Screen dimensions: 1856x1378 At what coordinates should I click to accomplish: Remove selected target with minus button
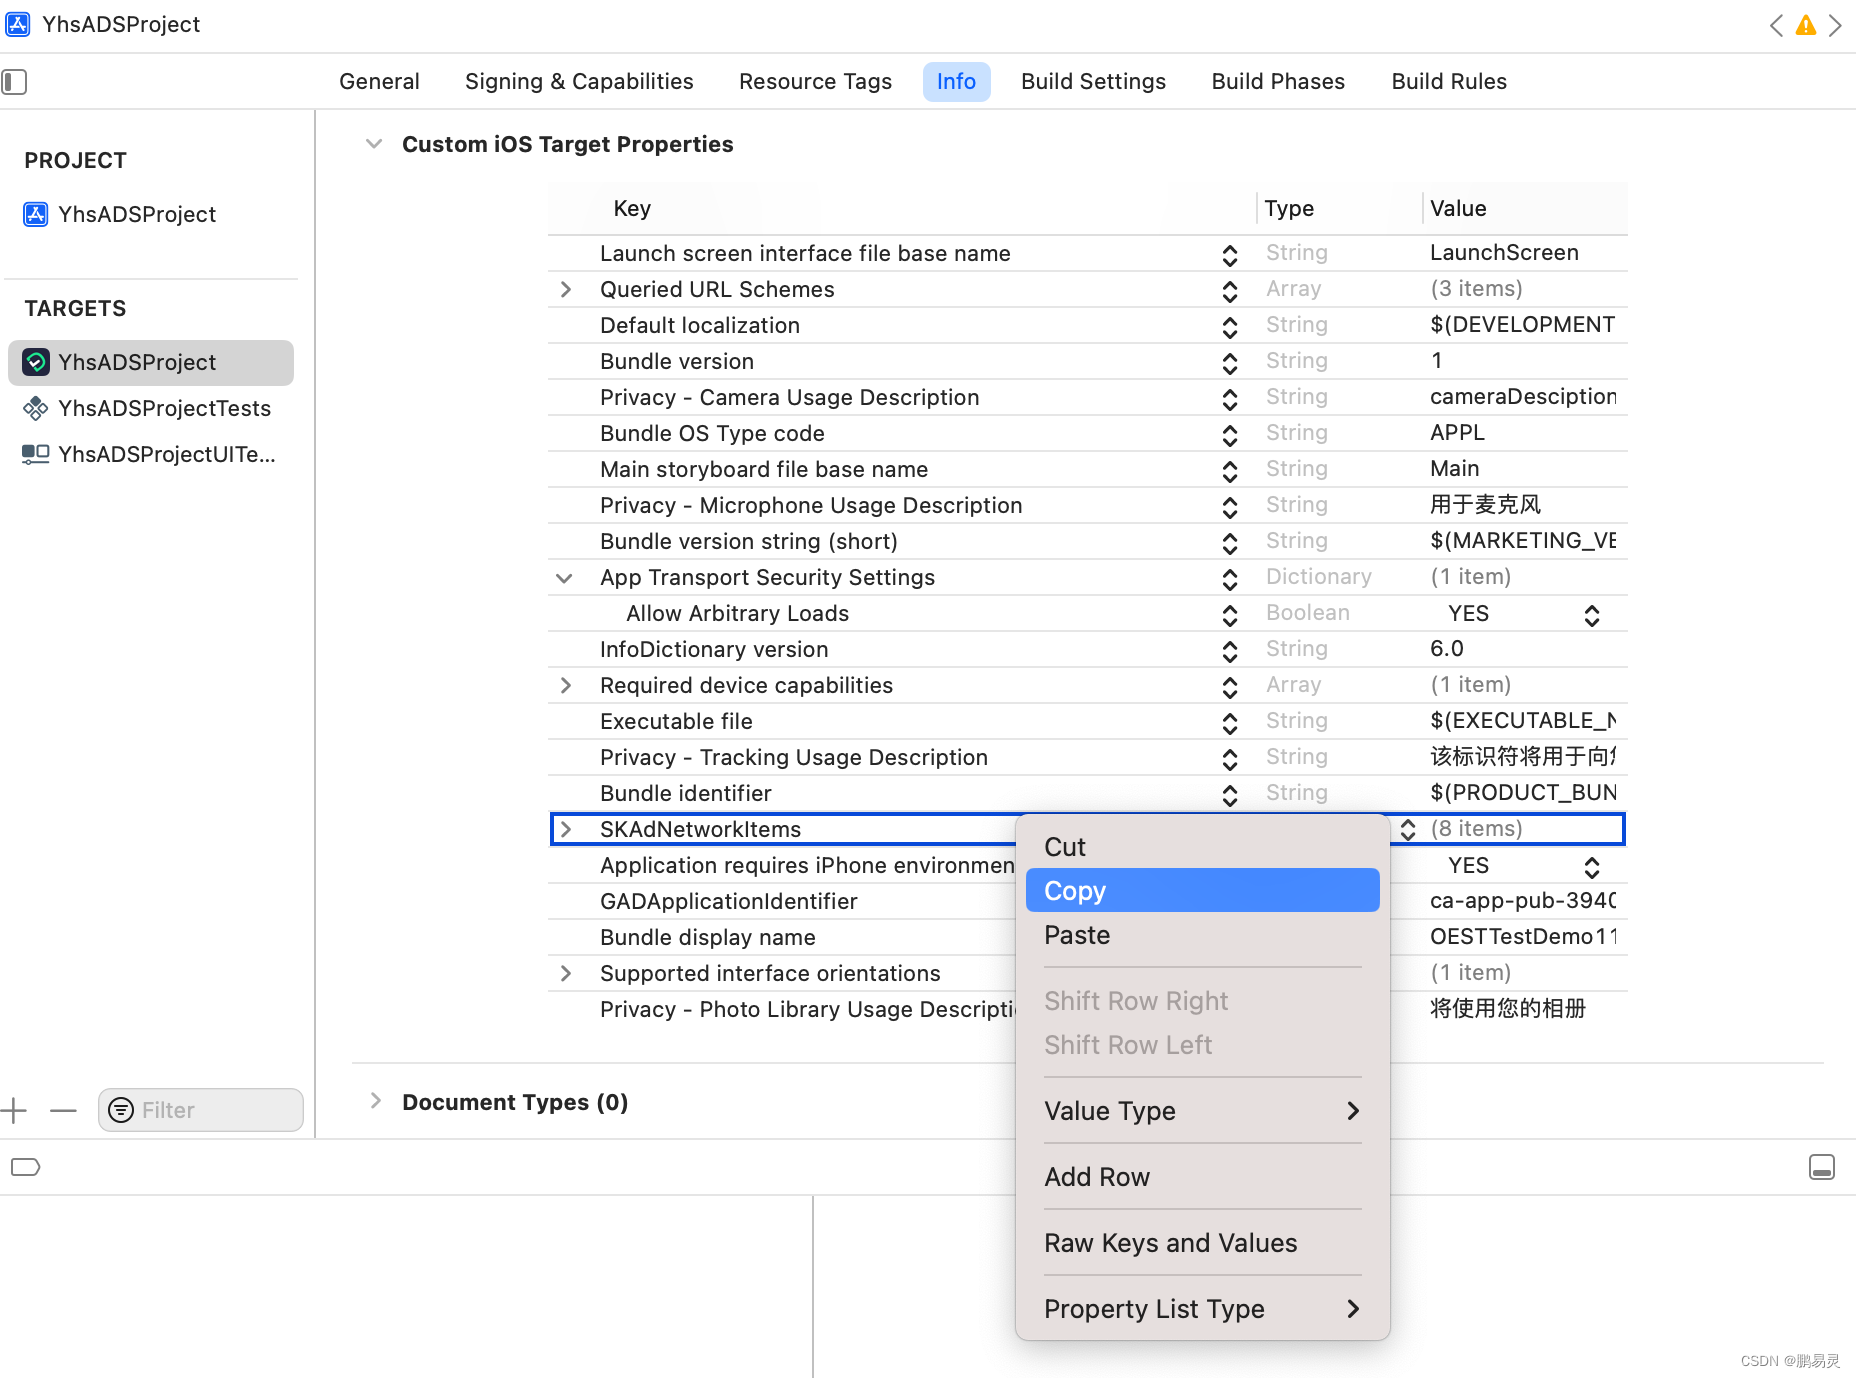(63, 1110)
